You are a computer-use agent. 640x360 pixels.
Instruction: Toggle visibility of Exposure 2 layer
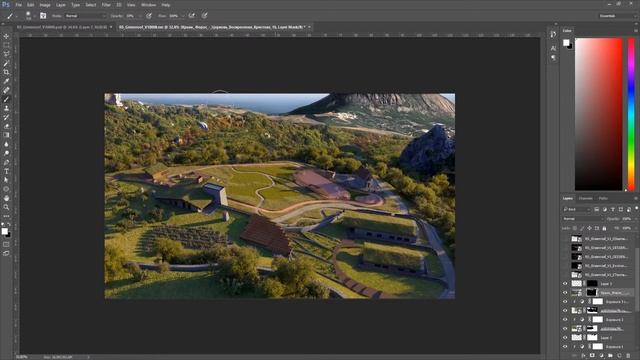[x=565, y=320]
